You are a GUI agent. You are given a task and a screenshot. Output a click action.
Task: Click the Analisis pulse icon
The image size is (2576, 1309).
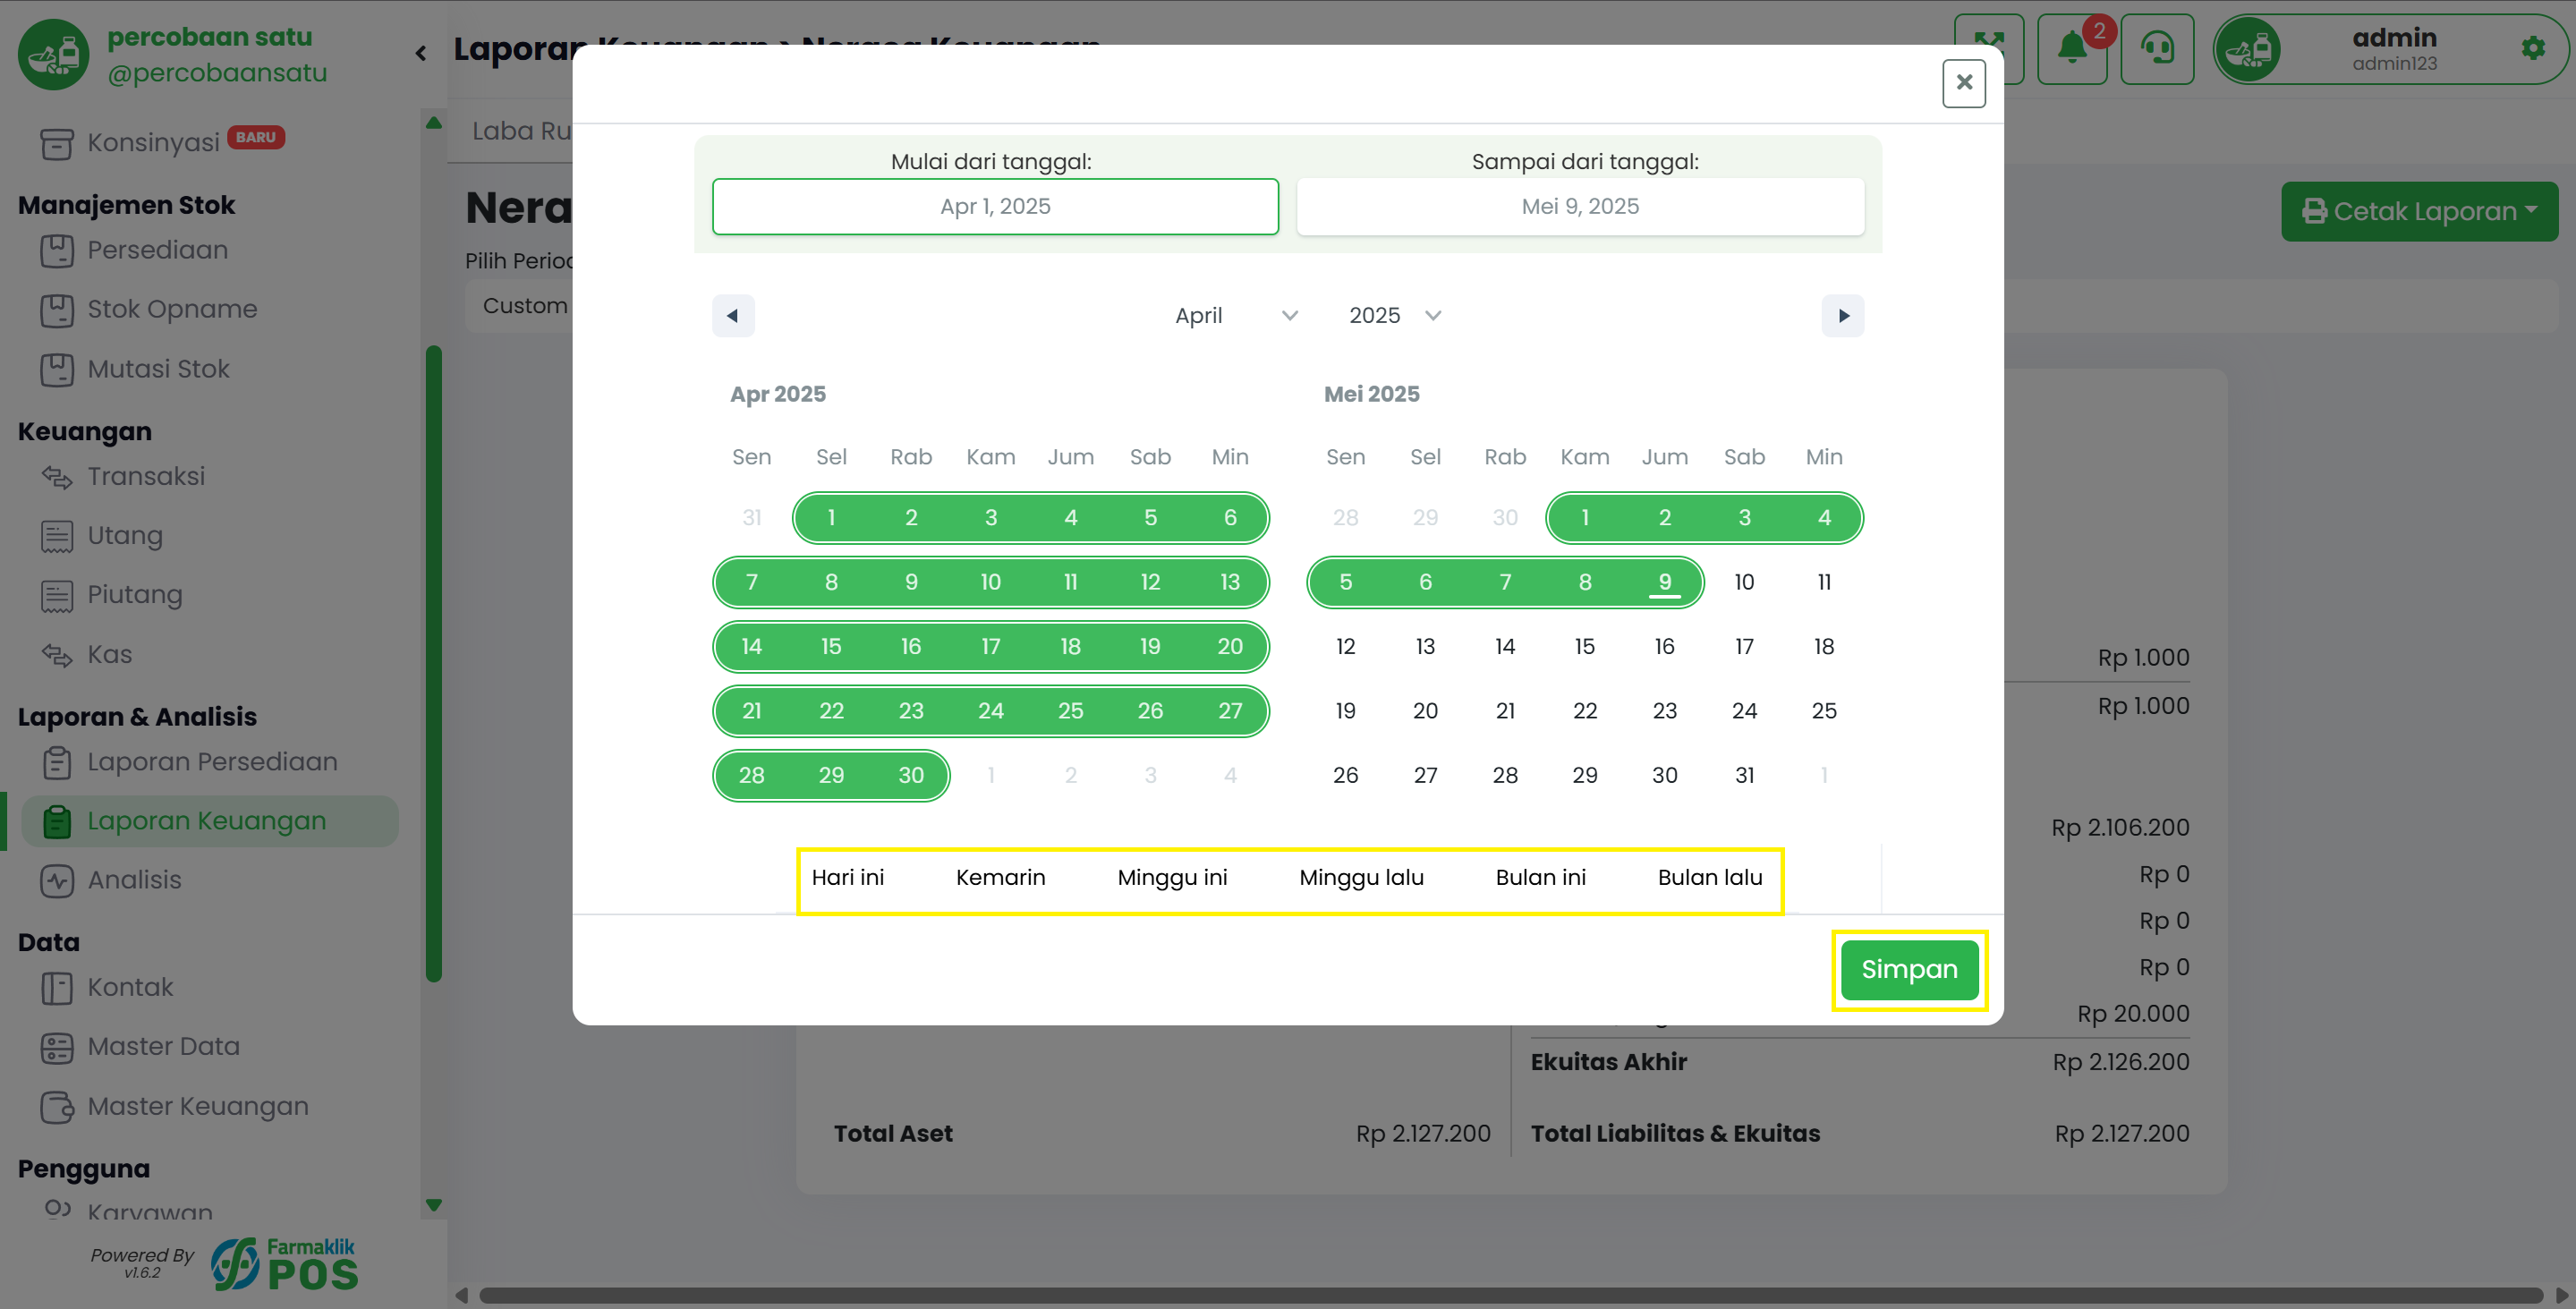[56, 881]
